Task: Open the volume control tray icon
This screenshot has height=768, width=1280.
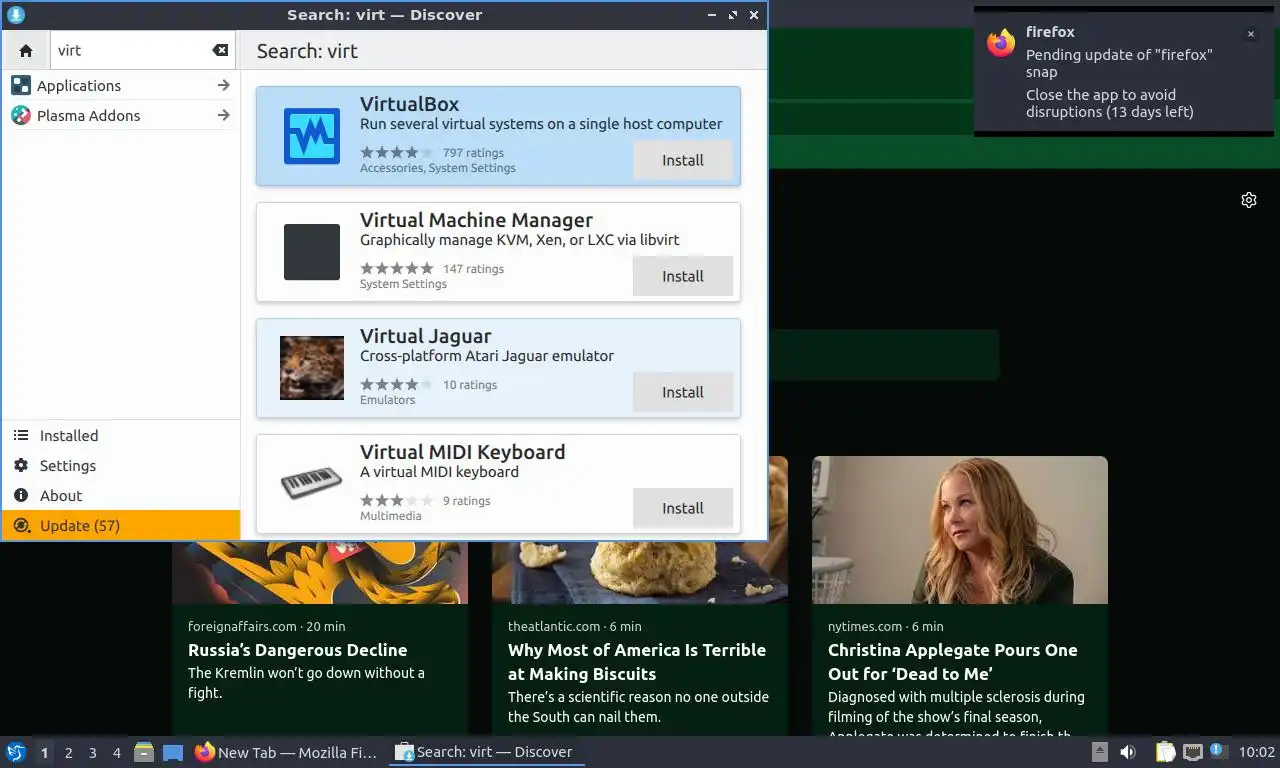Action: (1128, 752)
